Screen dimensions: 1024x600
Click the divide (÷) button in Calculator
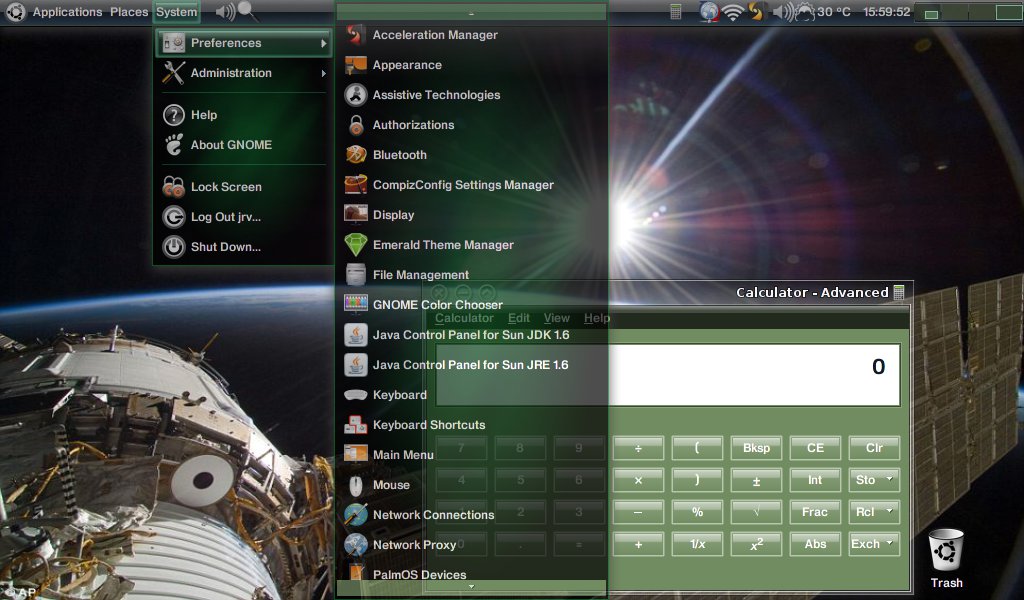638,448
